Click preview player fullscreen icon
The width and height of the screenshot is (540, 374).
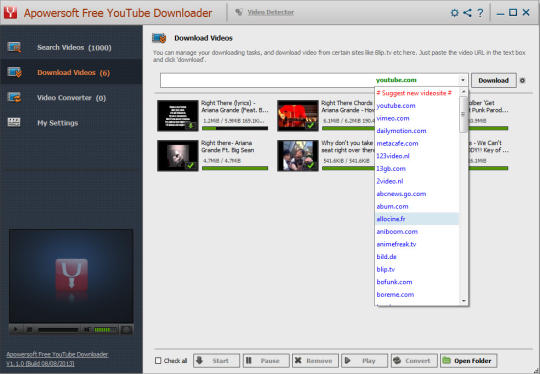(x=126, y=330)
